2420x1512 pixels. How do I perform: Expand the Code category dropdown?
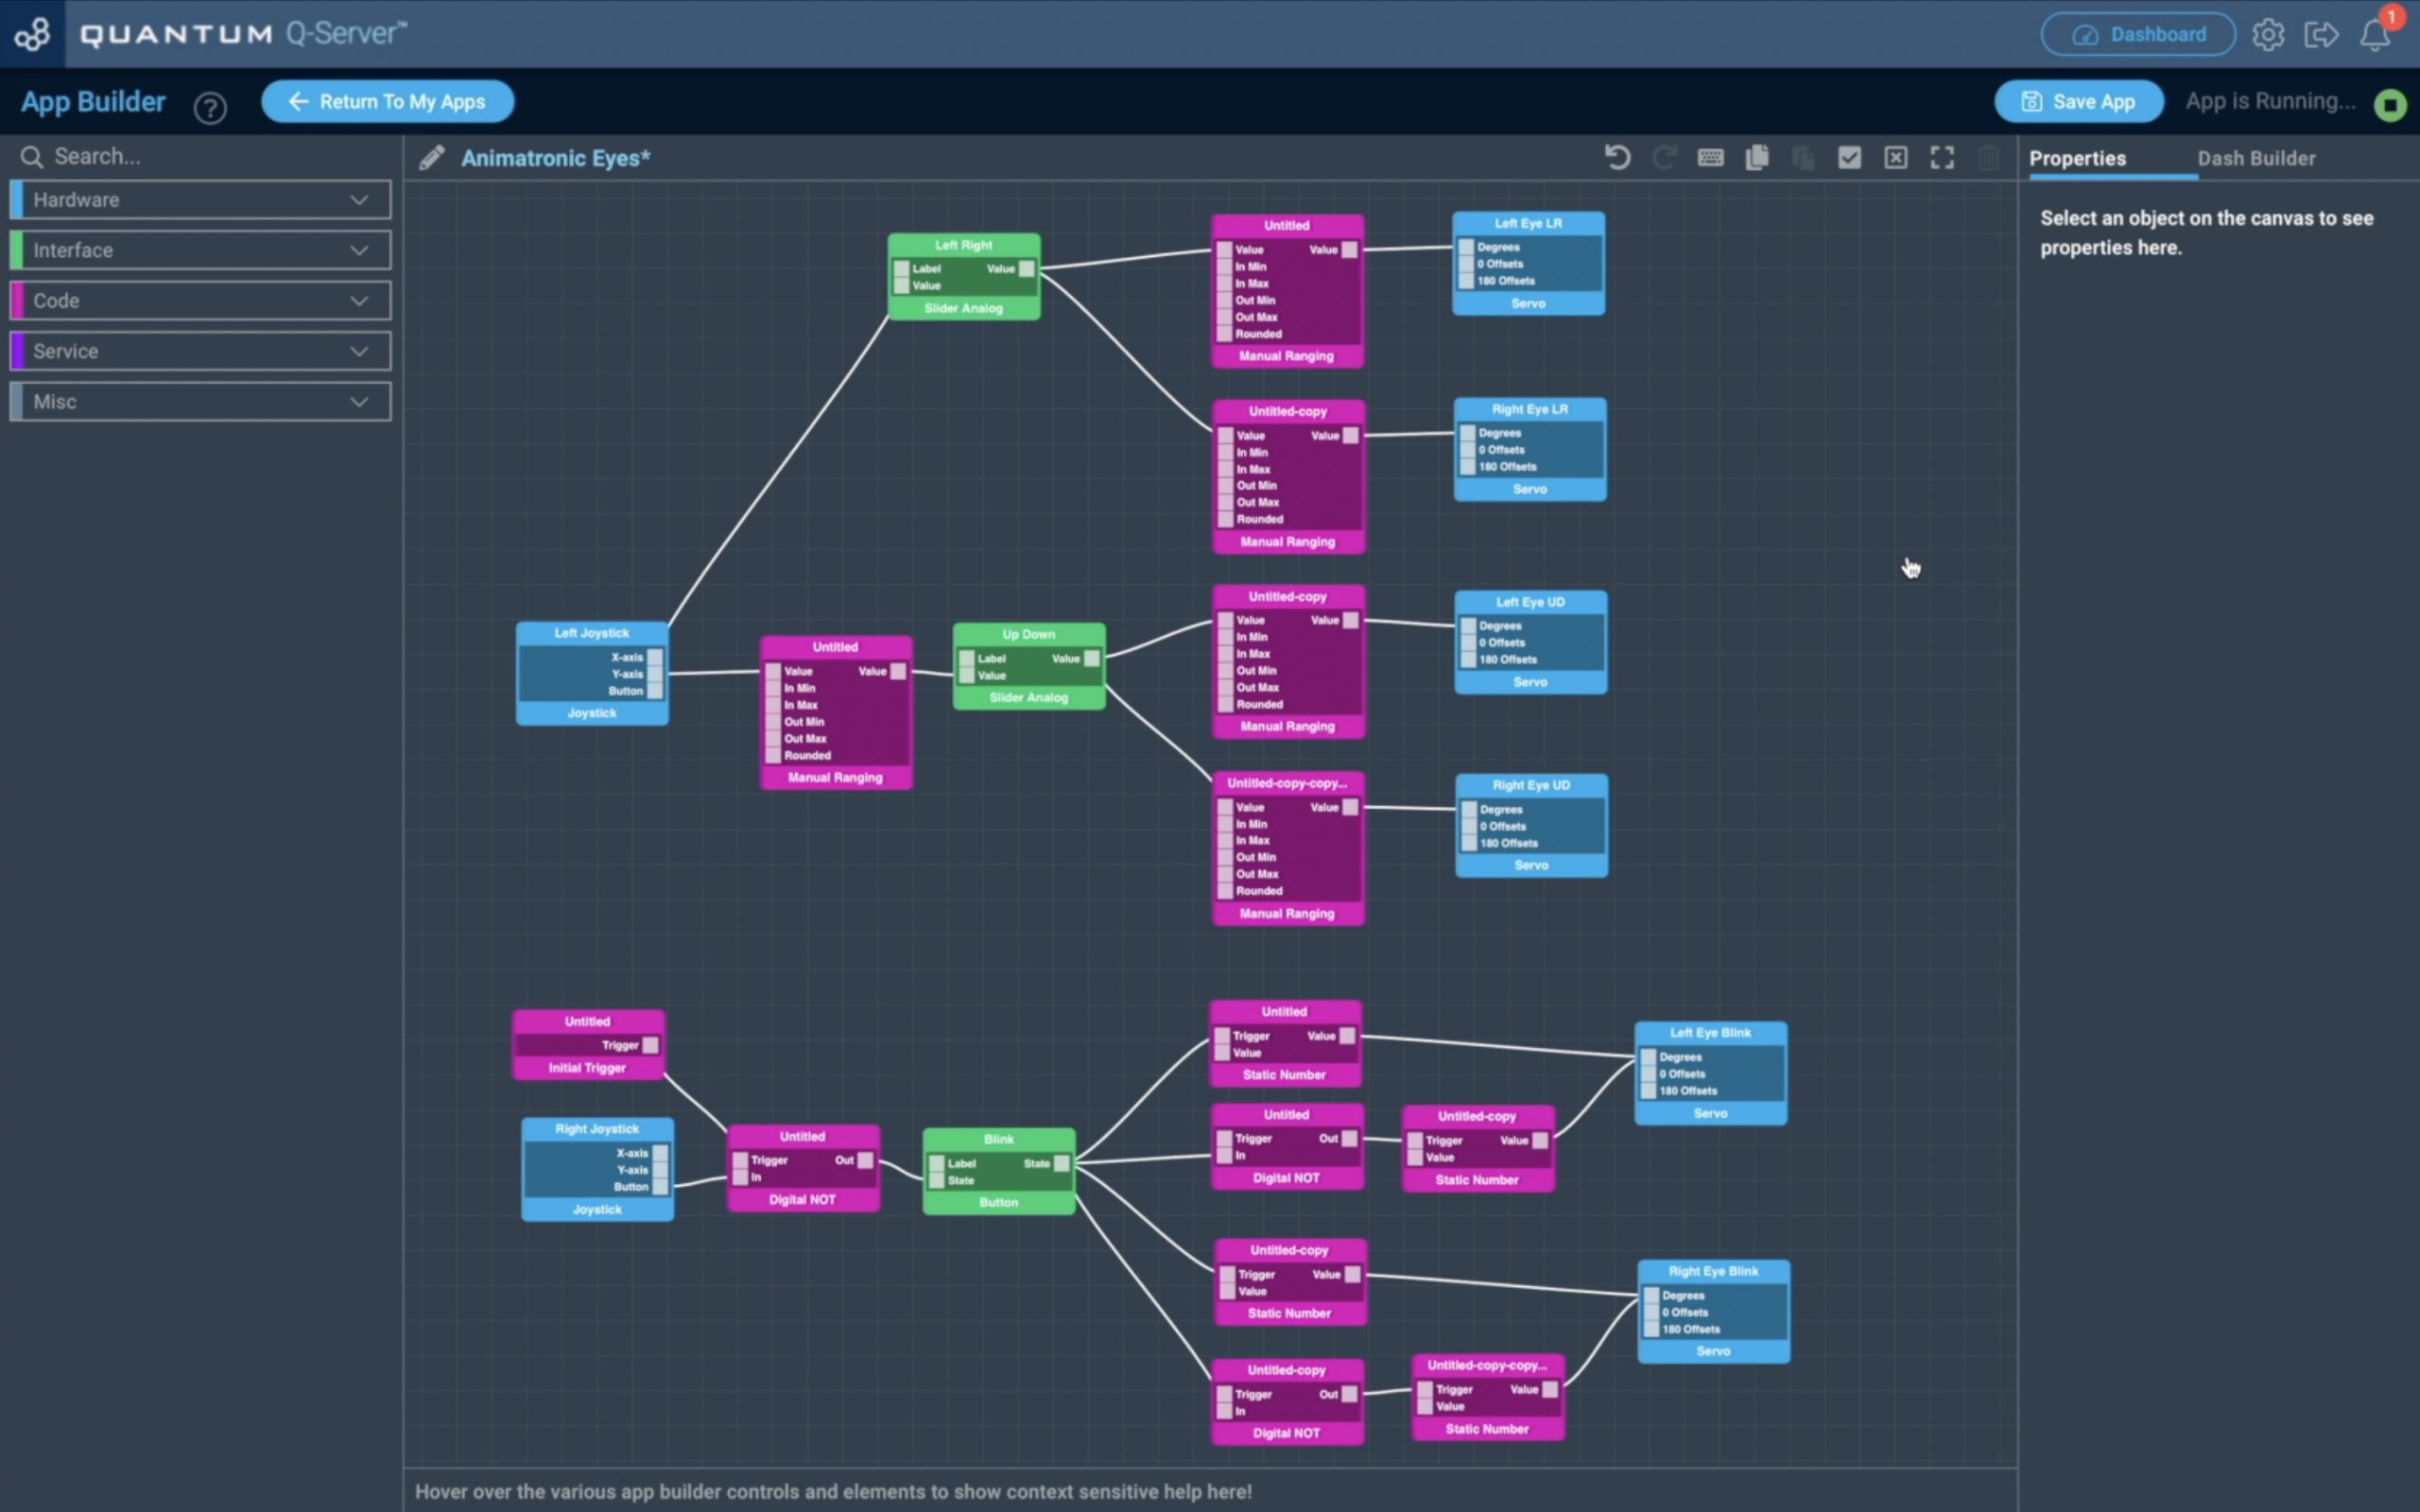[200, 301]
